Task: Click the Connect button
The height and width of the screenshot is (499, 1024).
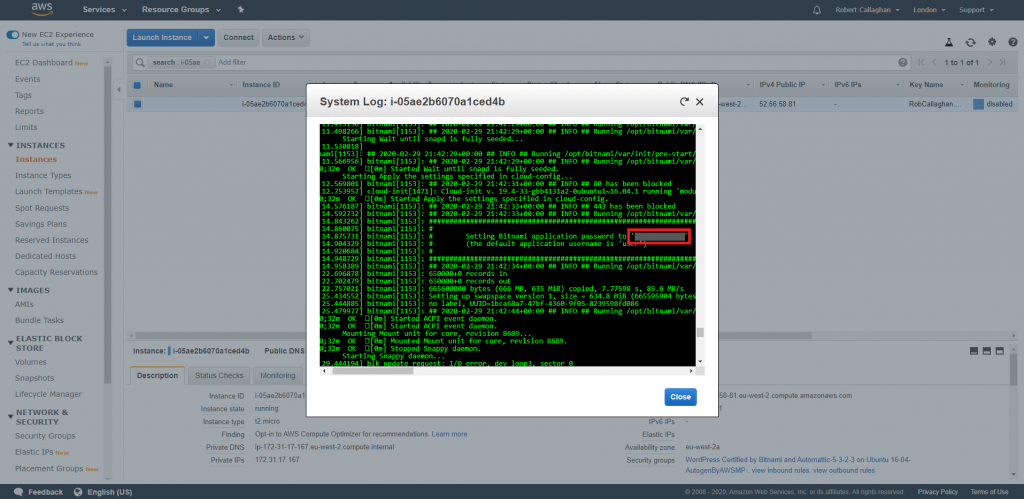Action: 238,38
